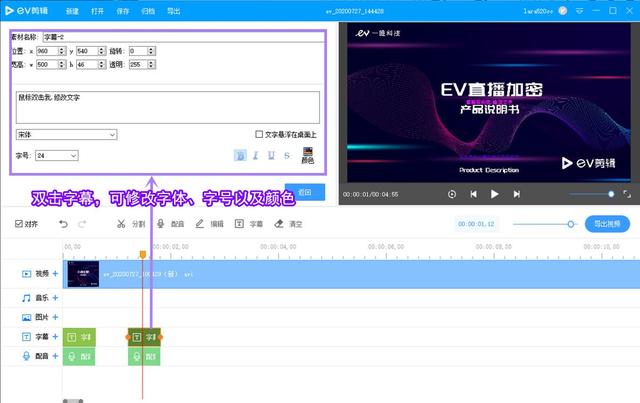This screenshot has width=640, height=403.
Task: Select the 分割 scissors split tool
Action: tap(131, 224)
